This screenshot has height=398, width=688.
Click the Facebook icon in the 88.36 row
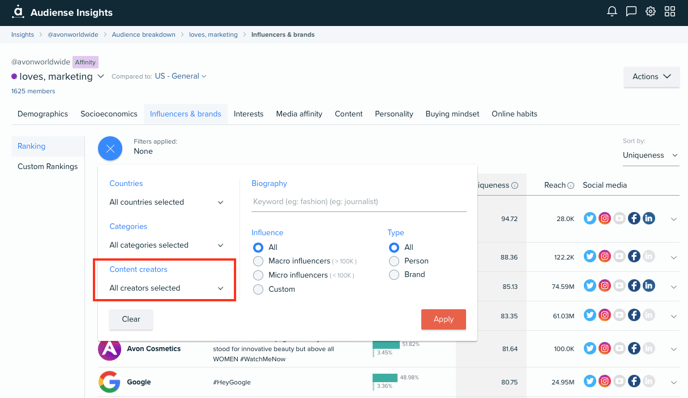click(634, 256)
